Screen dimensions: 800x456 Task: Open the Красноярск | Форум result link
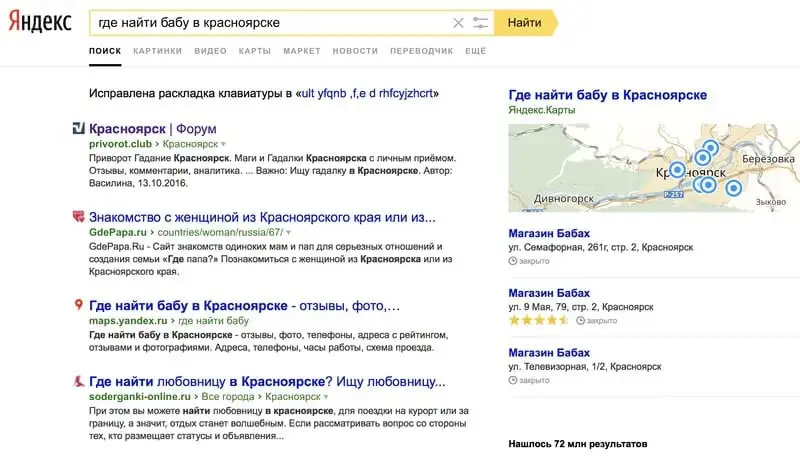(x=152, y=129)
